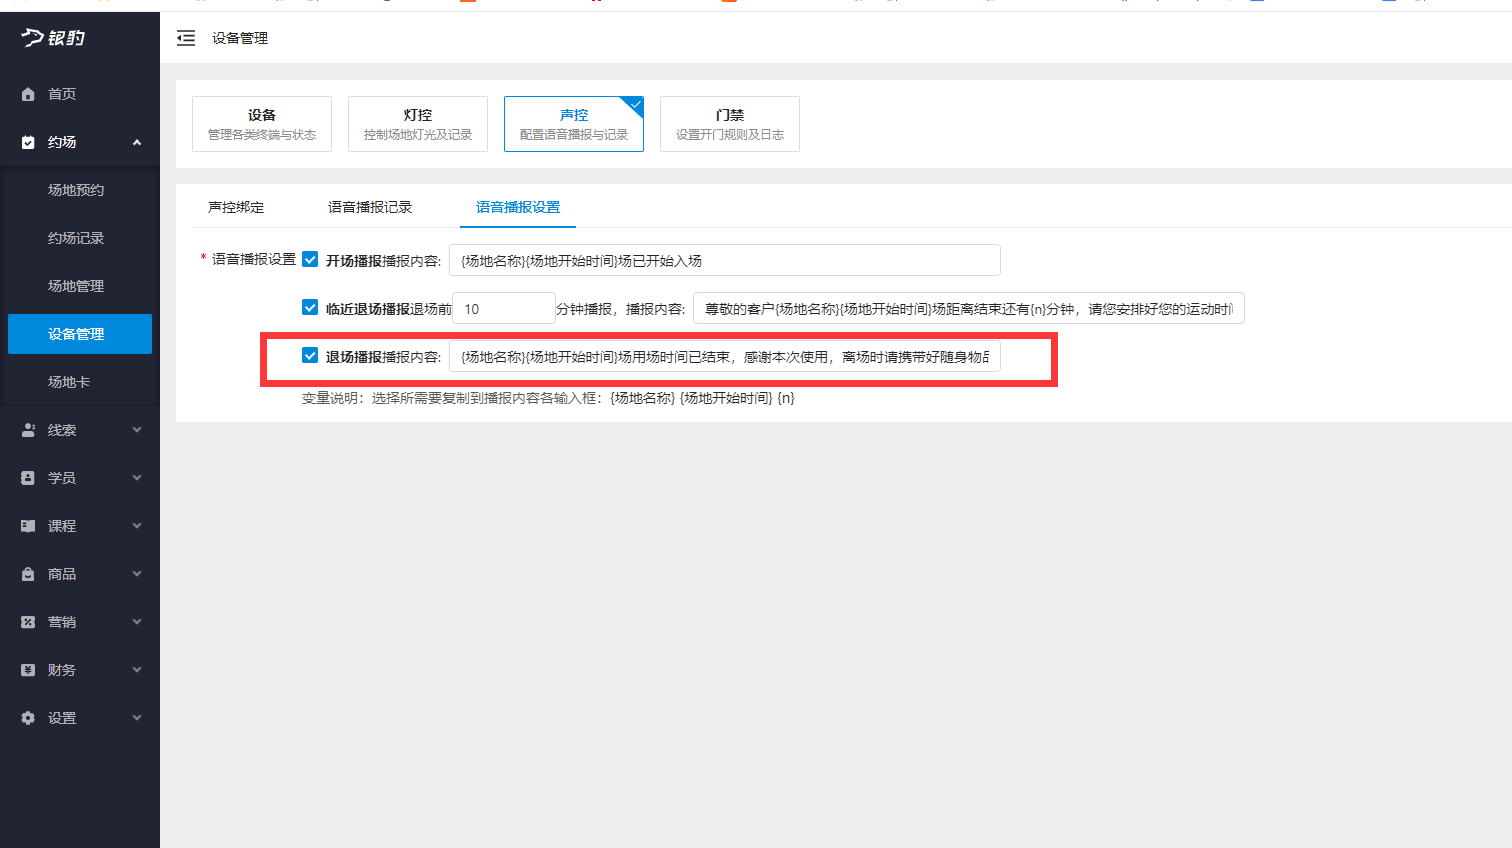
Task: Collapse the 约场 menu chevron
Action: [x=137, y=141]
